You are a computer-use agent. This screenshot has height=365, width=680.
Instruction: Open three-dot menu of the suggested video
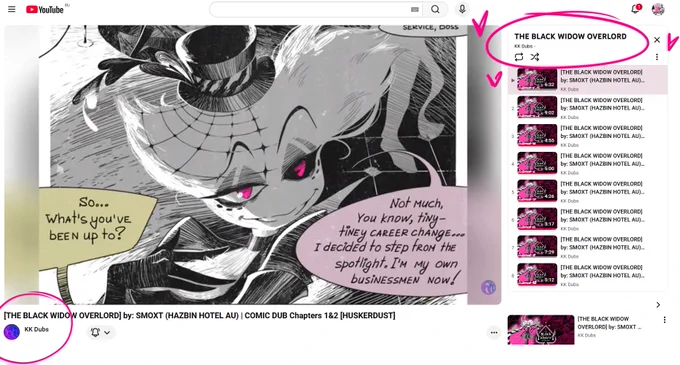click(664, 320)
